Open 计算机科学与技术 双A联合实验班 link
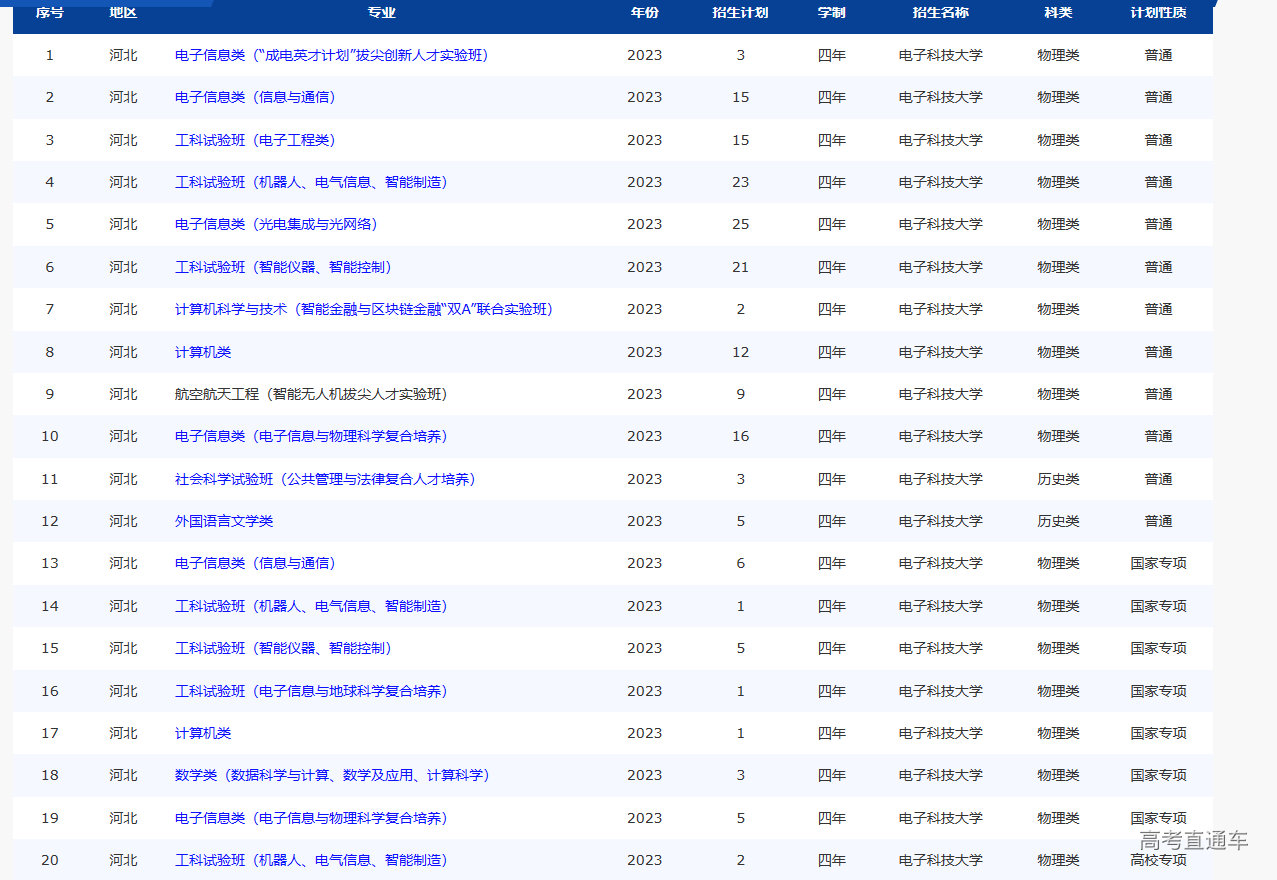This screenshot has height=880, width=1277. pyautogui.click(x=363, y=309)
